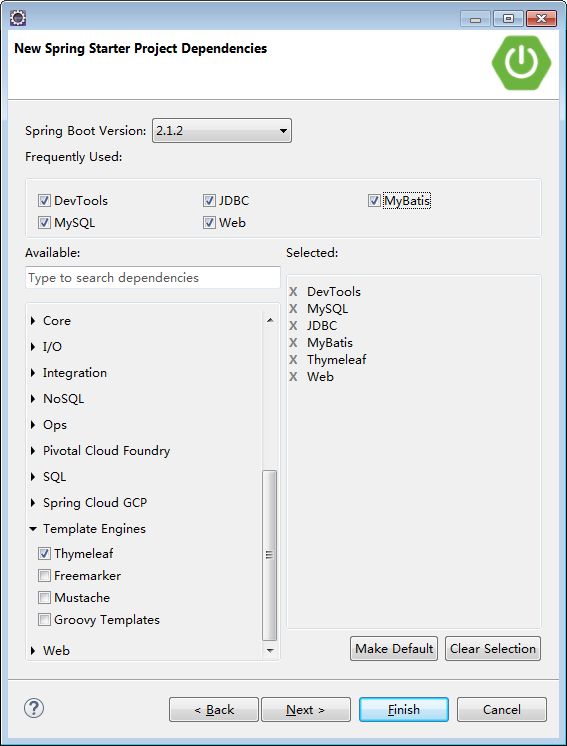This screenshot has height=746, width=567.
Task: Select DevTools label in Selected list
Action: tap(334, 292)
